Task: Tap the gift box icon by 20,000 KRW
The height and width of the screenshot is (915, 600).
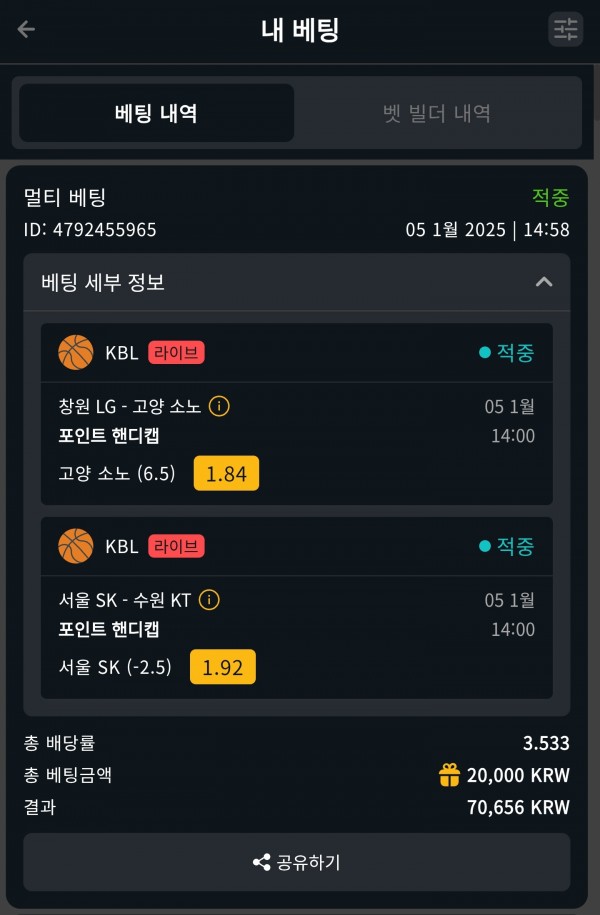Action: click(449, 775)
